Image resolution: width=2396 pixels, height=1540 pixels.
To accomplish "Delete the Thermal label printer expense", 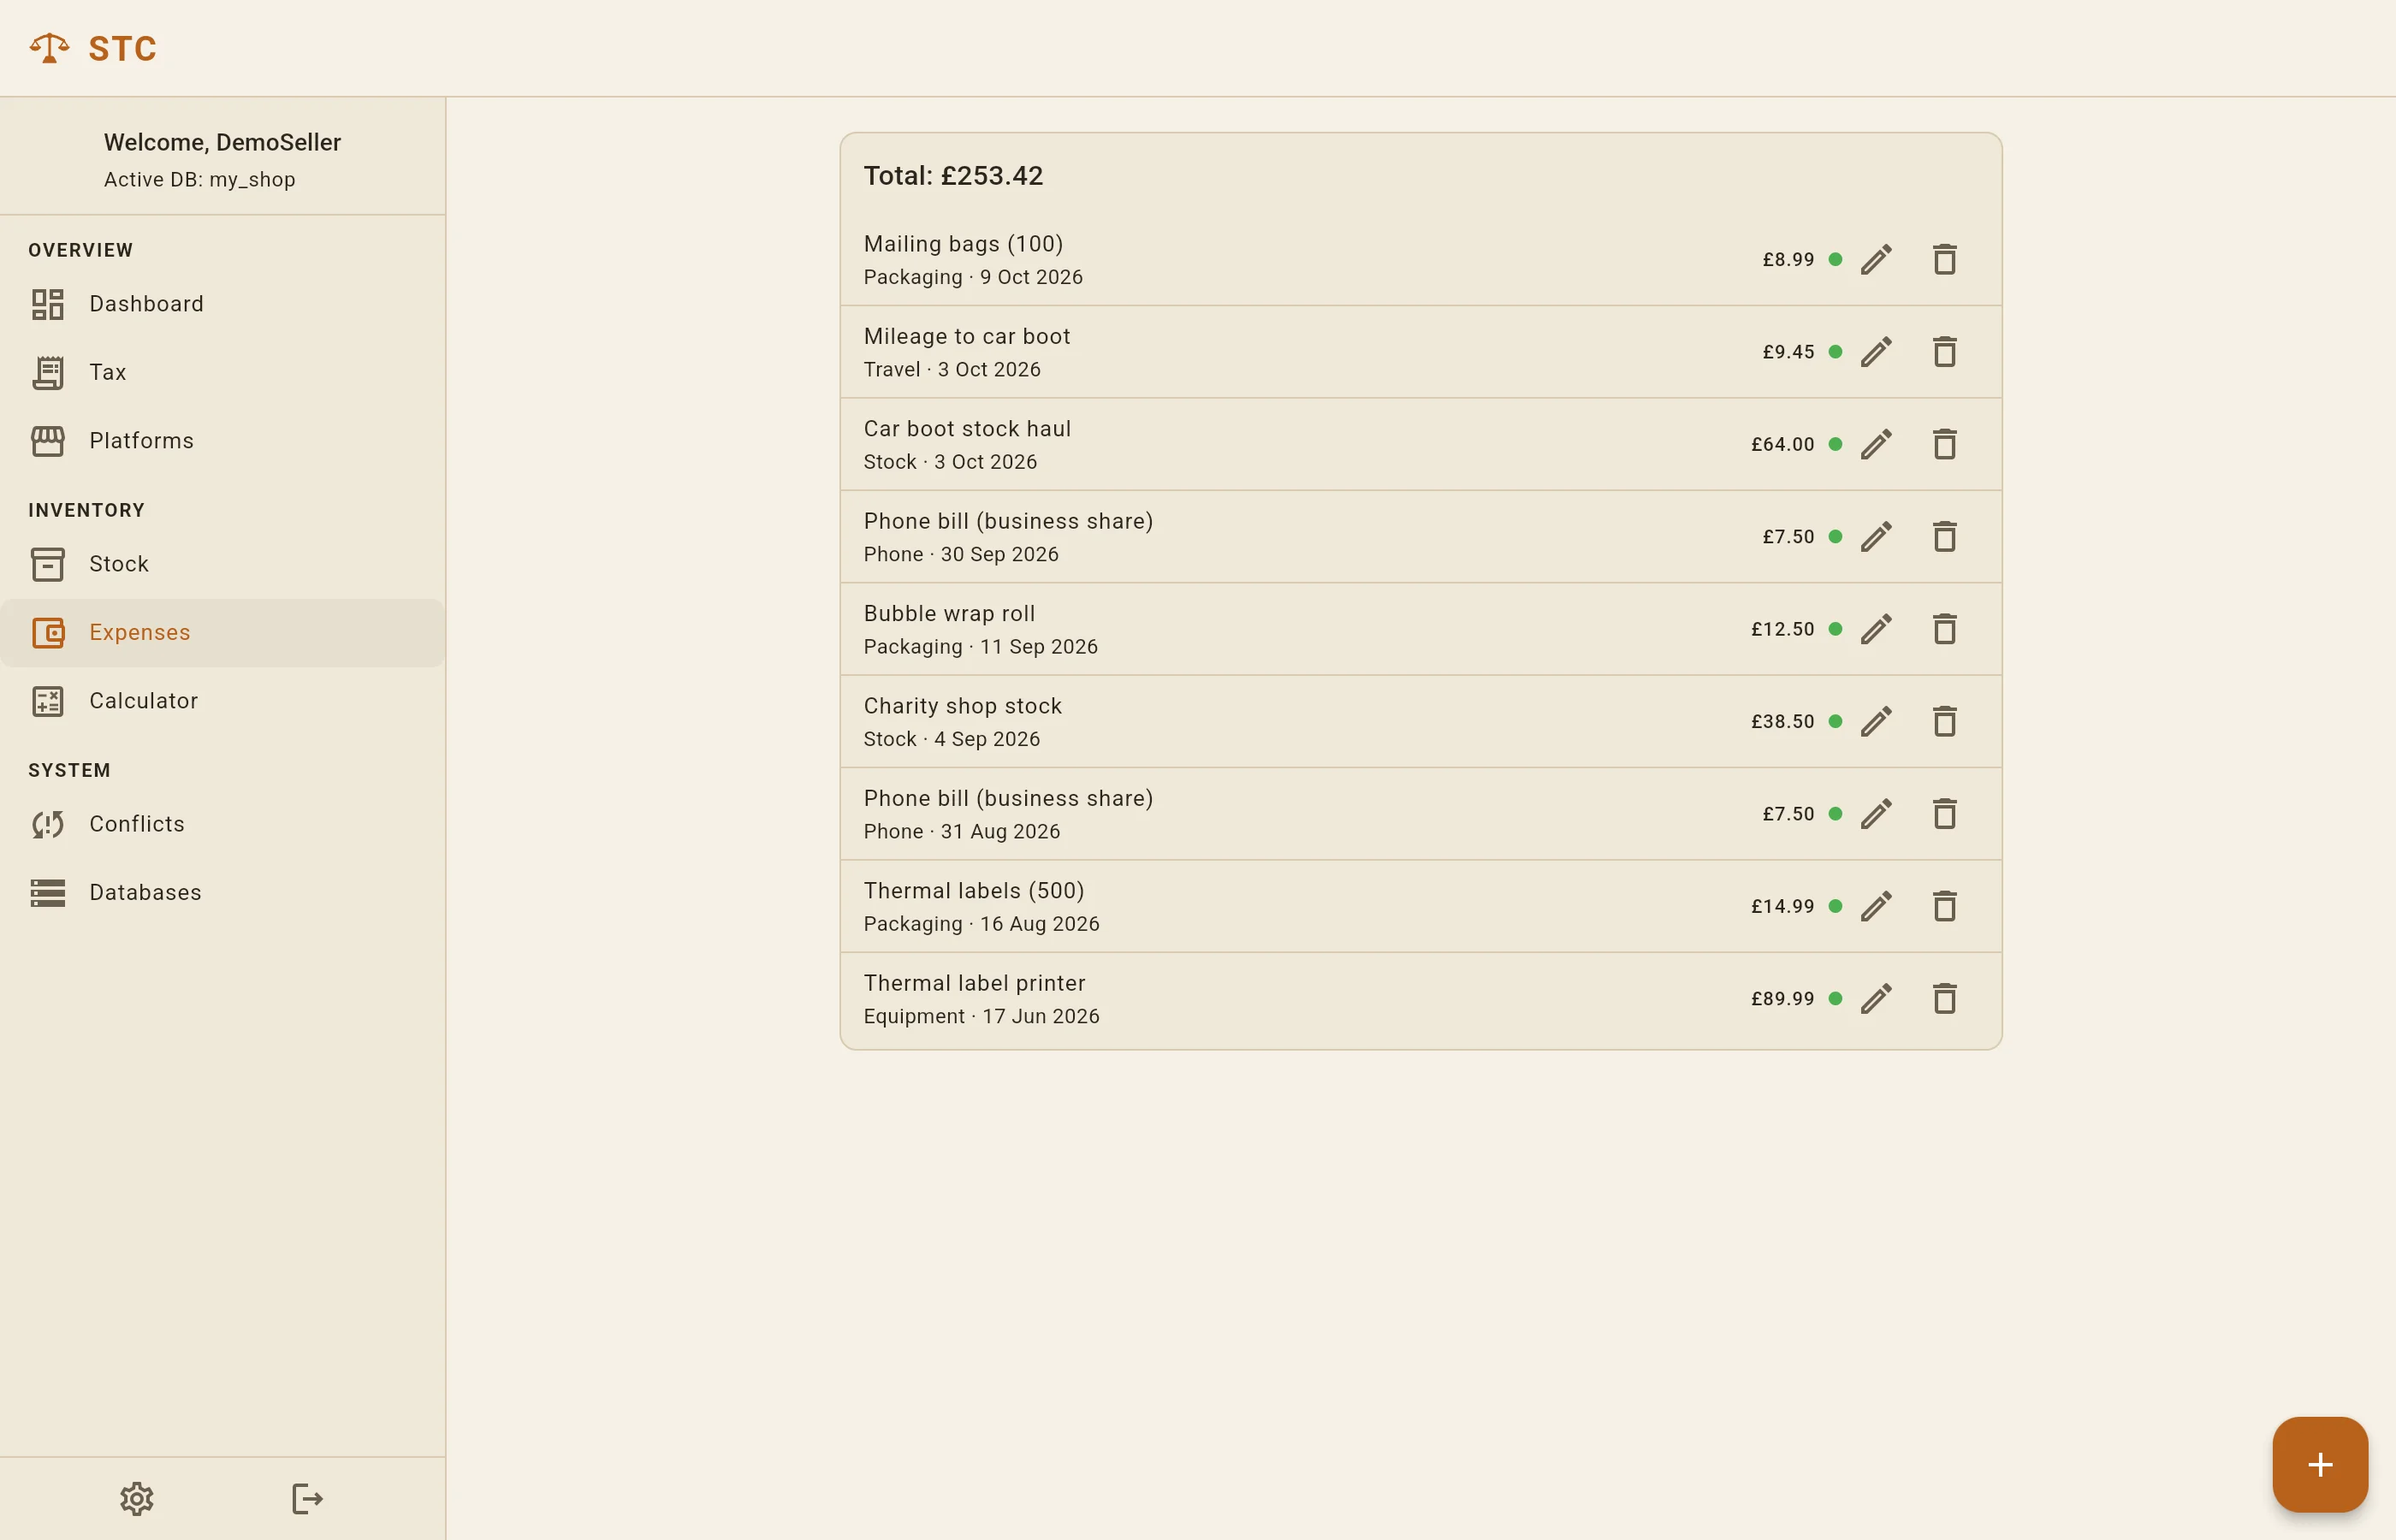I will point(1944,998).
